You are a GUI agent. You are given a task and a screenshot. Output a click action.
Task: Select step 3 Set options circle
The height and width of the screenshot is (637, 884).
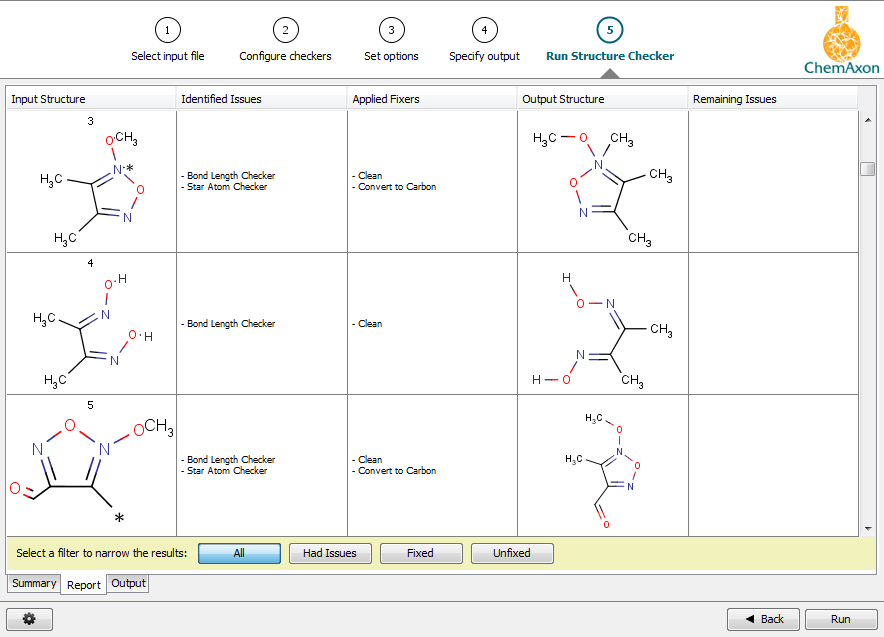(x=391, y=29)
